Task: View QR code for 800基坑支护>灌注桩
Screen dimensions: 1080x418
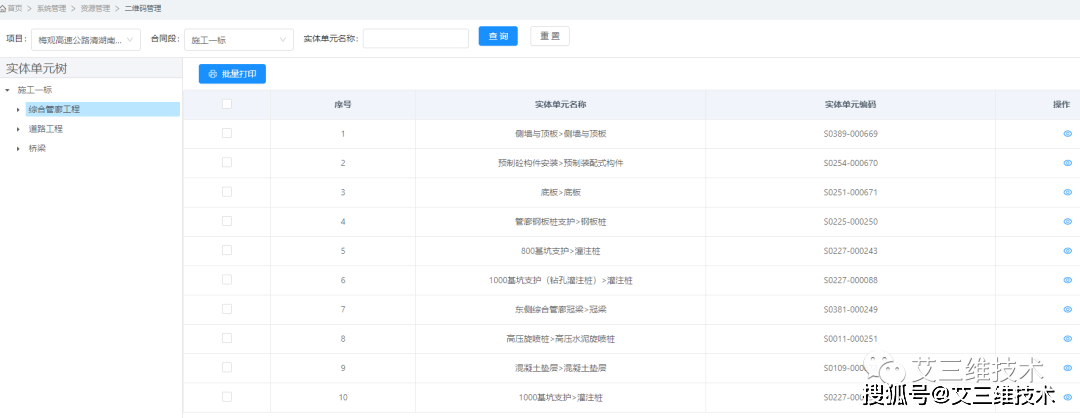Action: [x=1068, y=251]
